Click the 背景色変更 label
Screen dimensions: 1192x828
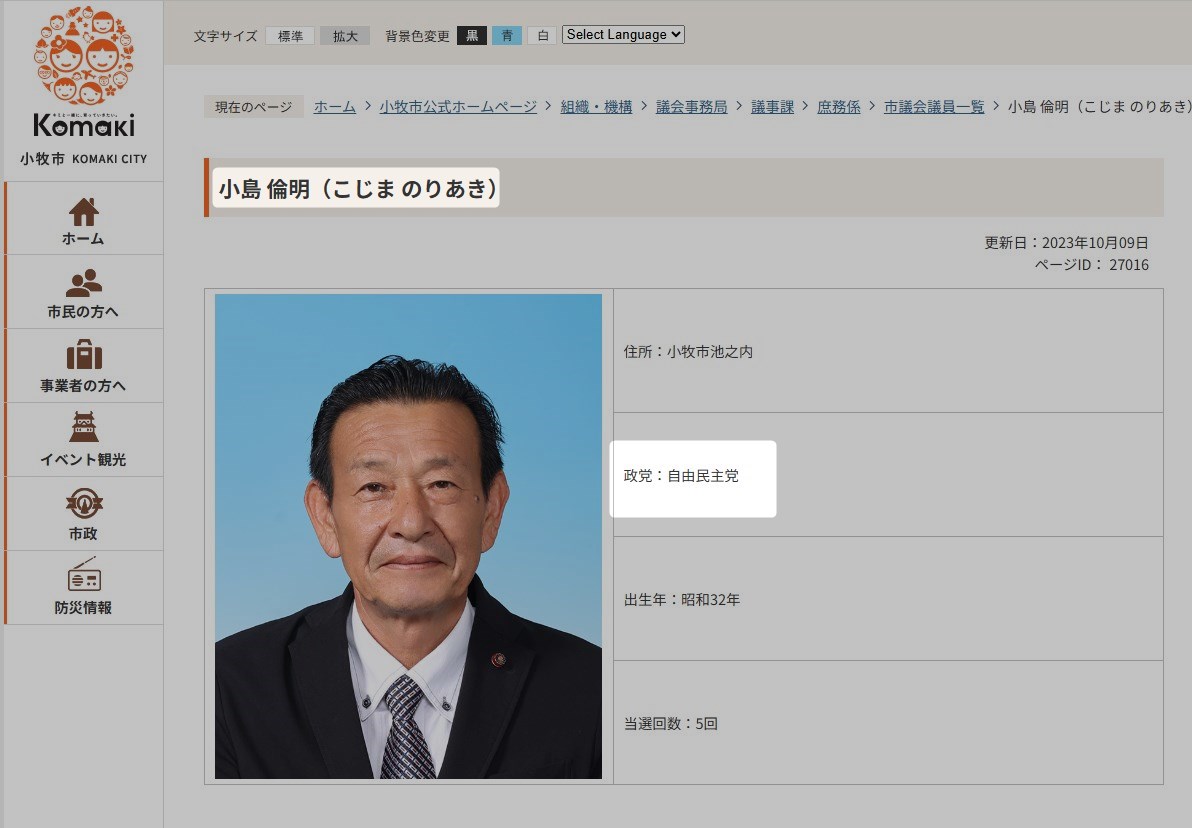(417, 36)
